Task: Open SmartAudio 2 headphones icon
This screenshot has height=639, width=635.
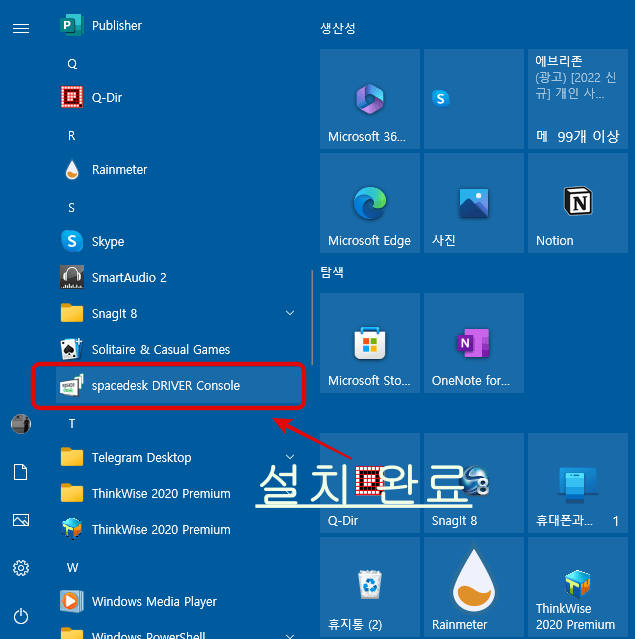Action: 72,277
